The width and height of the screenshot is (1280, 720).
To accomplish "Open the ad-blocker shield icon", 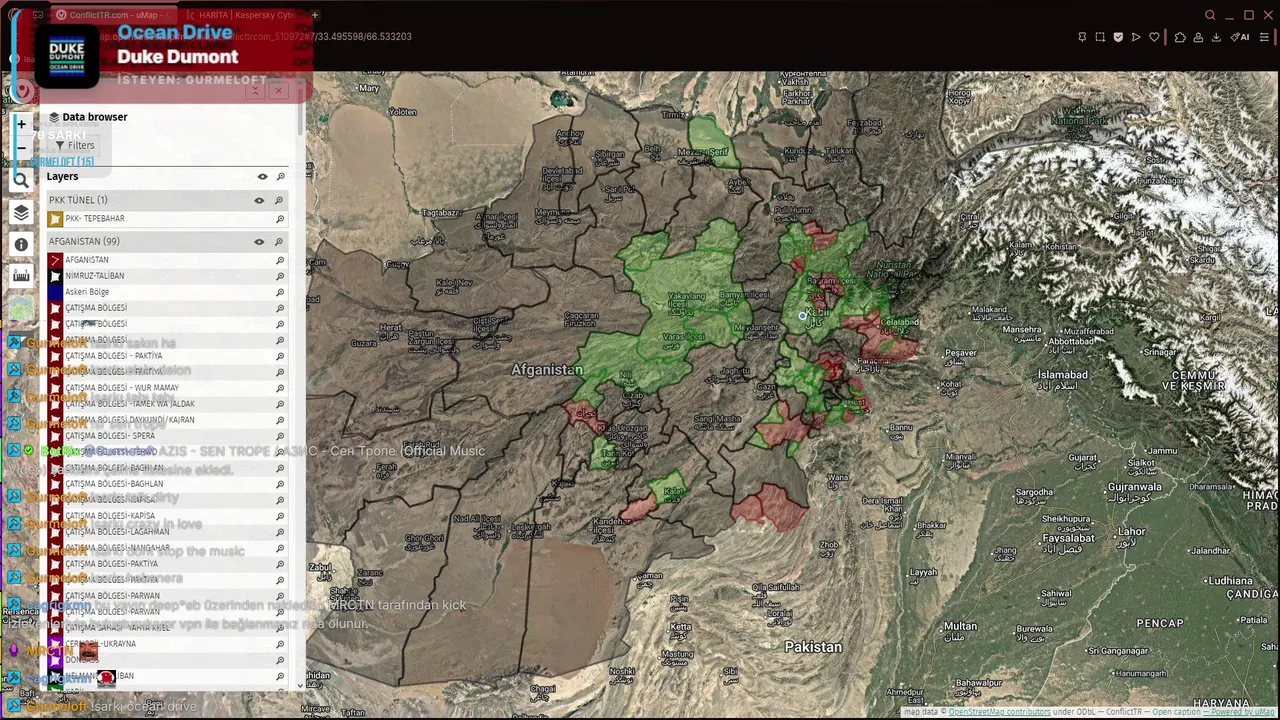I will click(x=1118, y=37).
